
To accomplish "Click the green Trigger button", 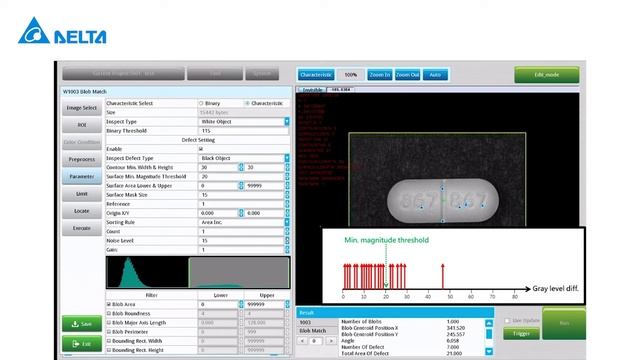I will pos(521,333).
